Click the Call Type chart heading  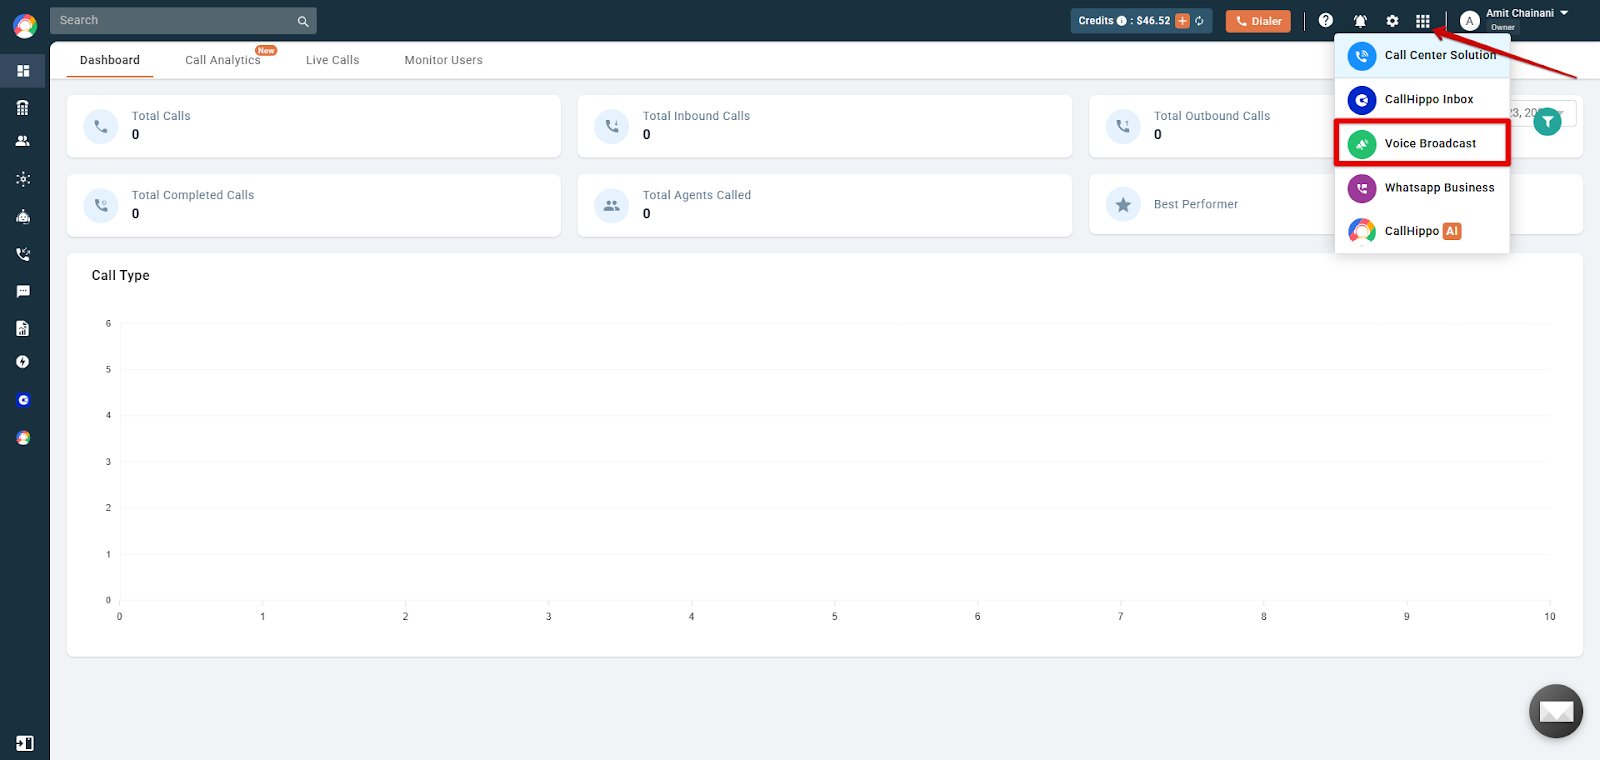[x=121, y=276]
